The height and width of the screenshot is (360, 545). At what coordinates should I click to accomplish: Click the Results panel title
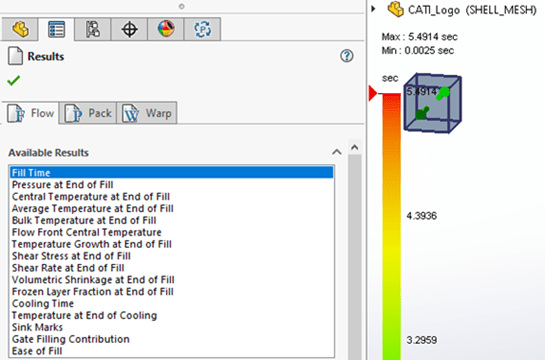[x=46, y=56]
